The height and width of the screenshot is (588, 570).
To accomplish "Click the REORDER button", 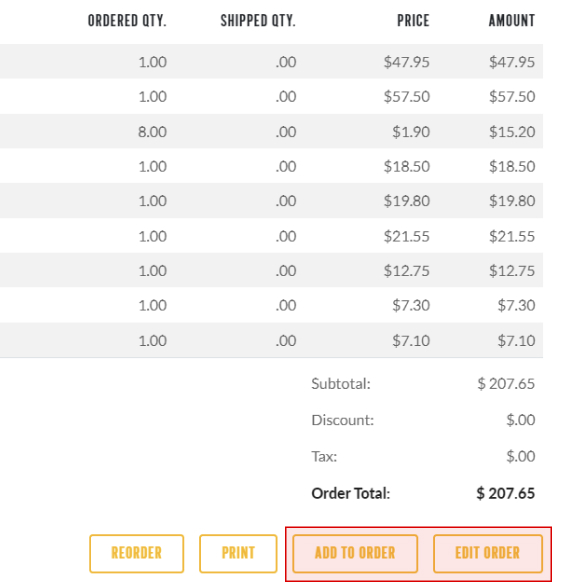I will pyautogui.click(x=136, y=554).
